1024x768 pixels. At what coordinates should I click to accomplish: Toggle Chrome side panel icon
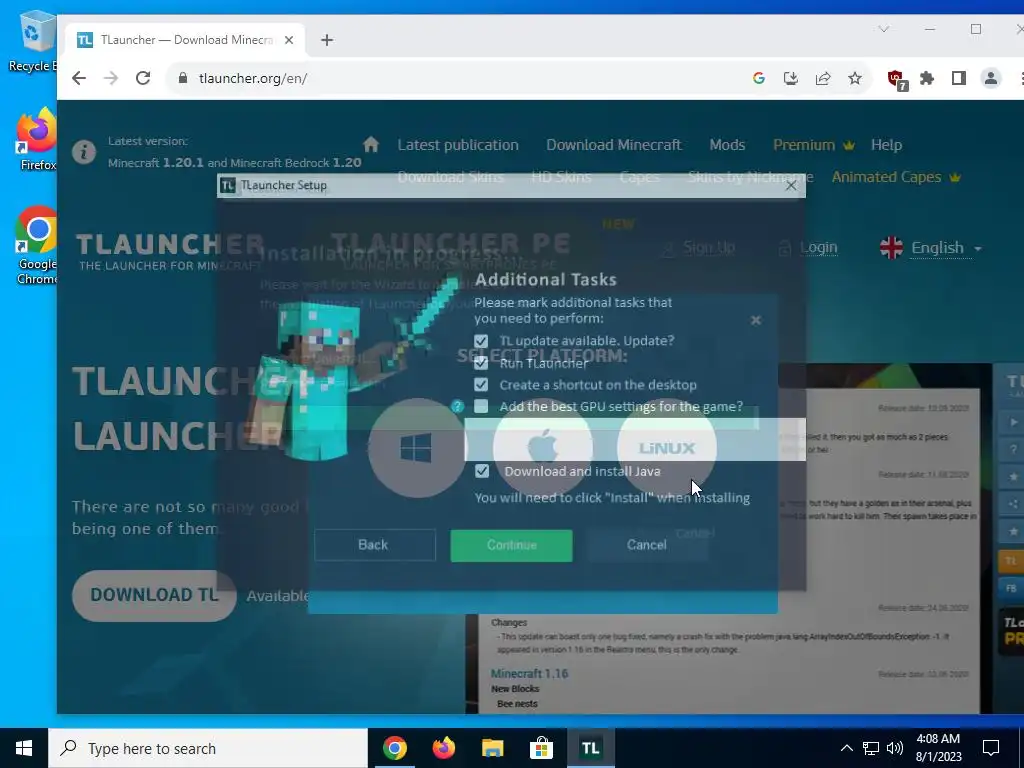pyautogui.click(x=959, y=78)
